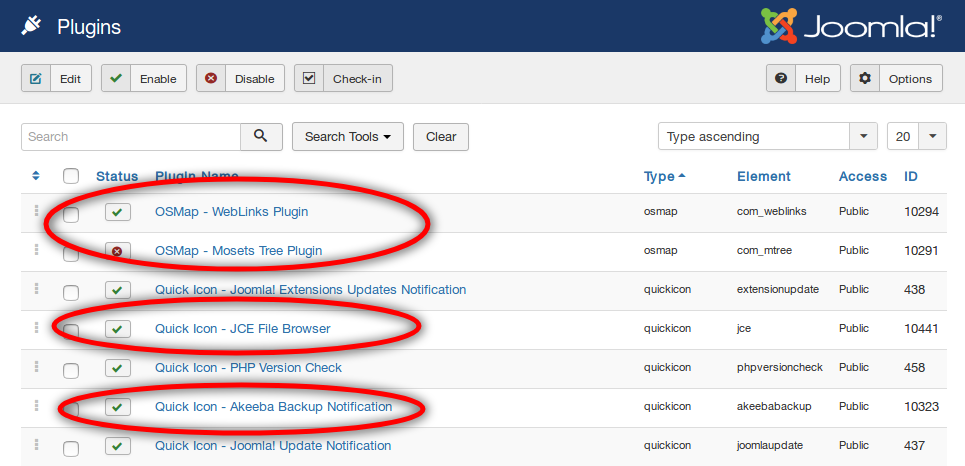Click the Help question mark icon
Screen dimensions: 965x466
pyautogui.click(x=781, y=79)
